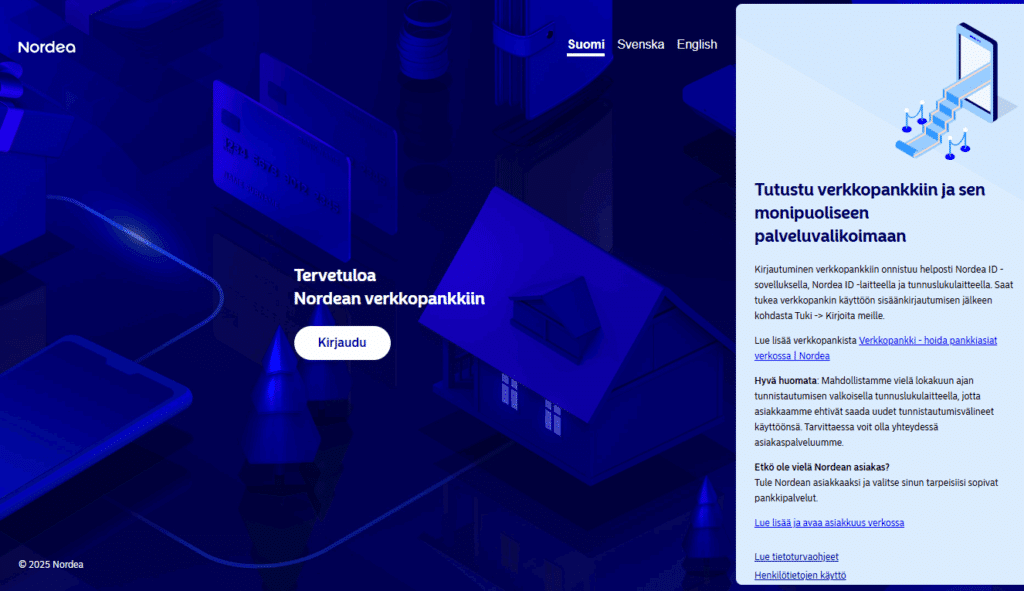The height and width of the screenshot is (591, 1024).
Task: Click the 'Tule Nordean asiakkaaksi' text
Action: tap(875, 489)
